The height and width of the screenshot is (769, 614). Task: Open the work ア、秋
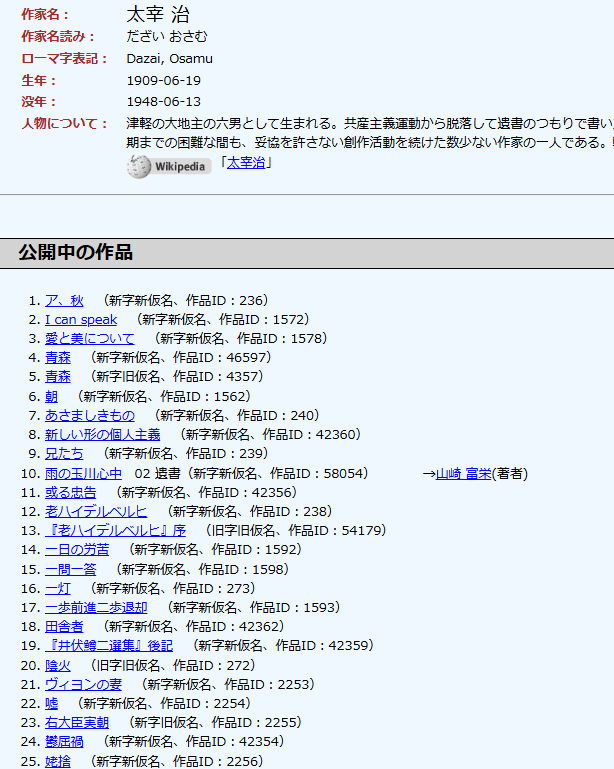[x=64, y=300]
